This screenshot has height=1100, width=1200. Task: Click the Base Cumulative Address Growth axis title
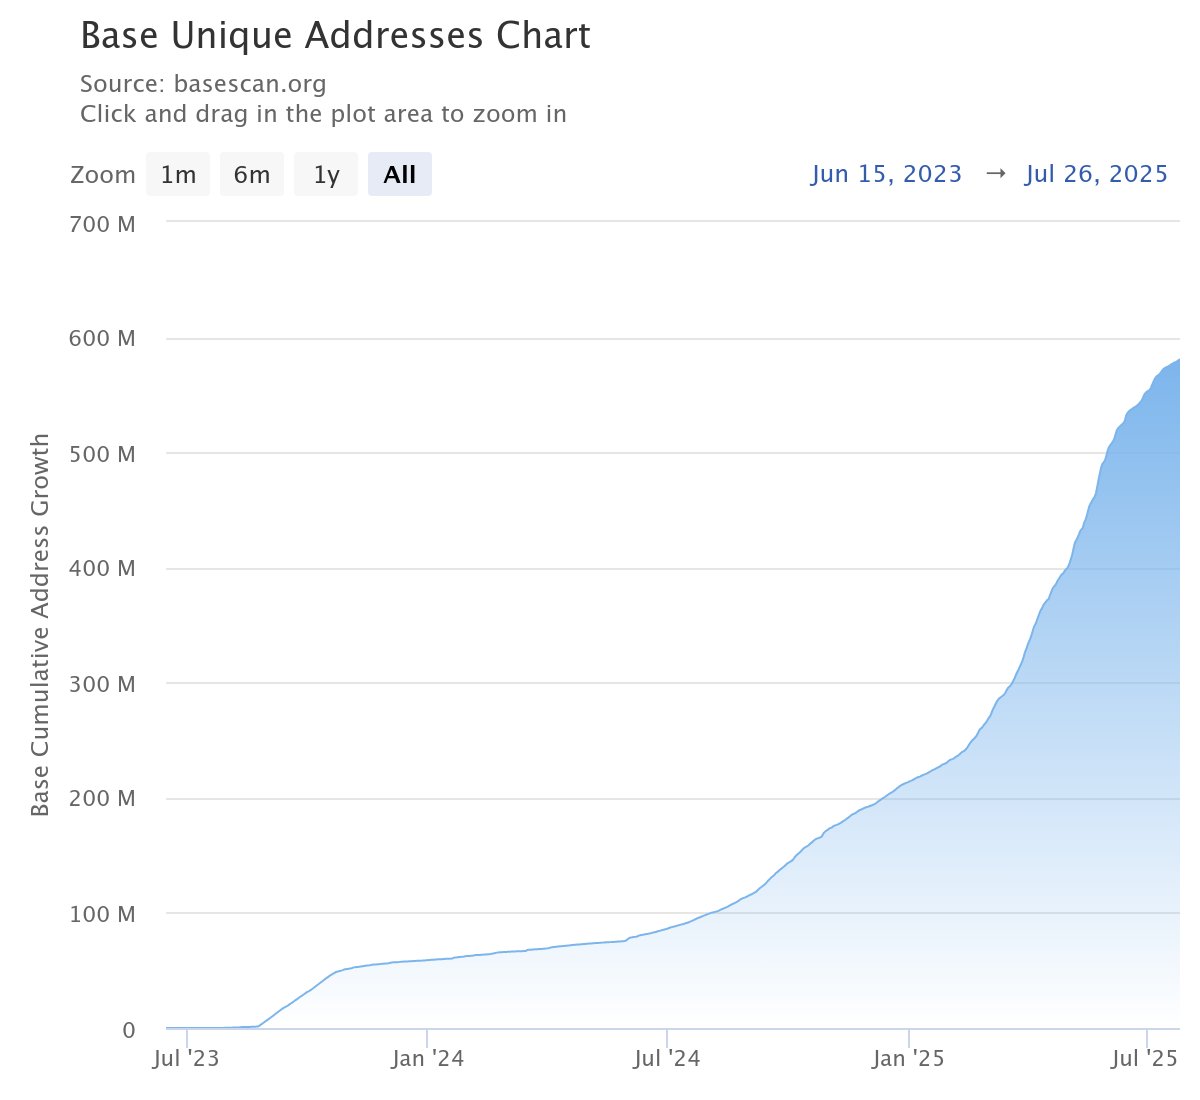pos(40,625)
